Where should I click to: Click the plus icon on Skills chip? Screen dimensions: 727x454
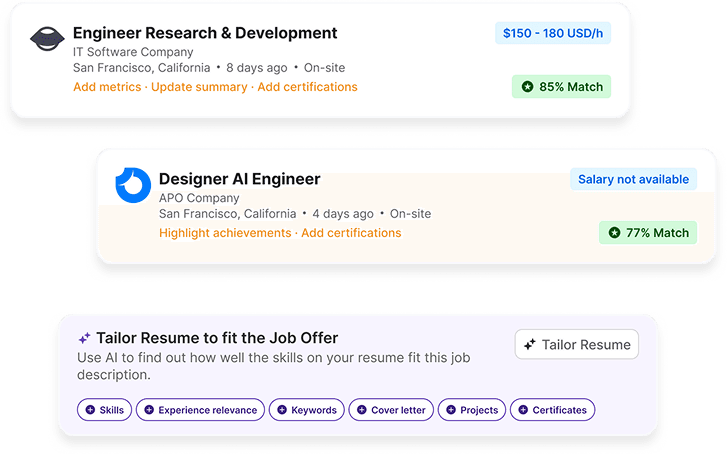coord(90,410)
